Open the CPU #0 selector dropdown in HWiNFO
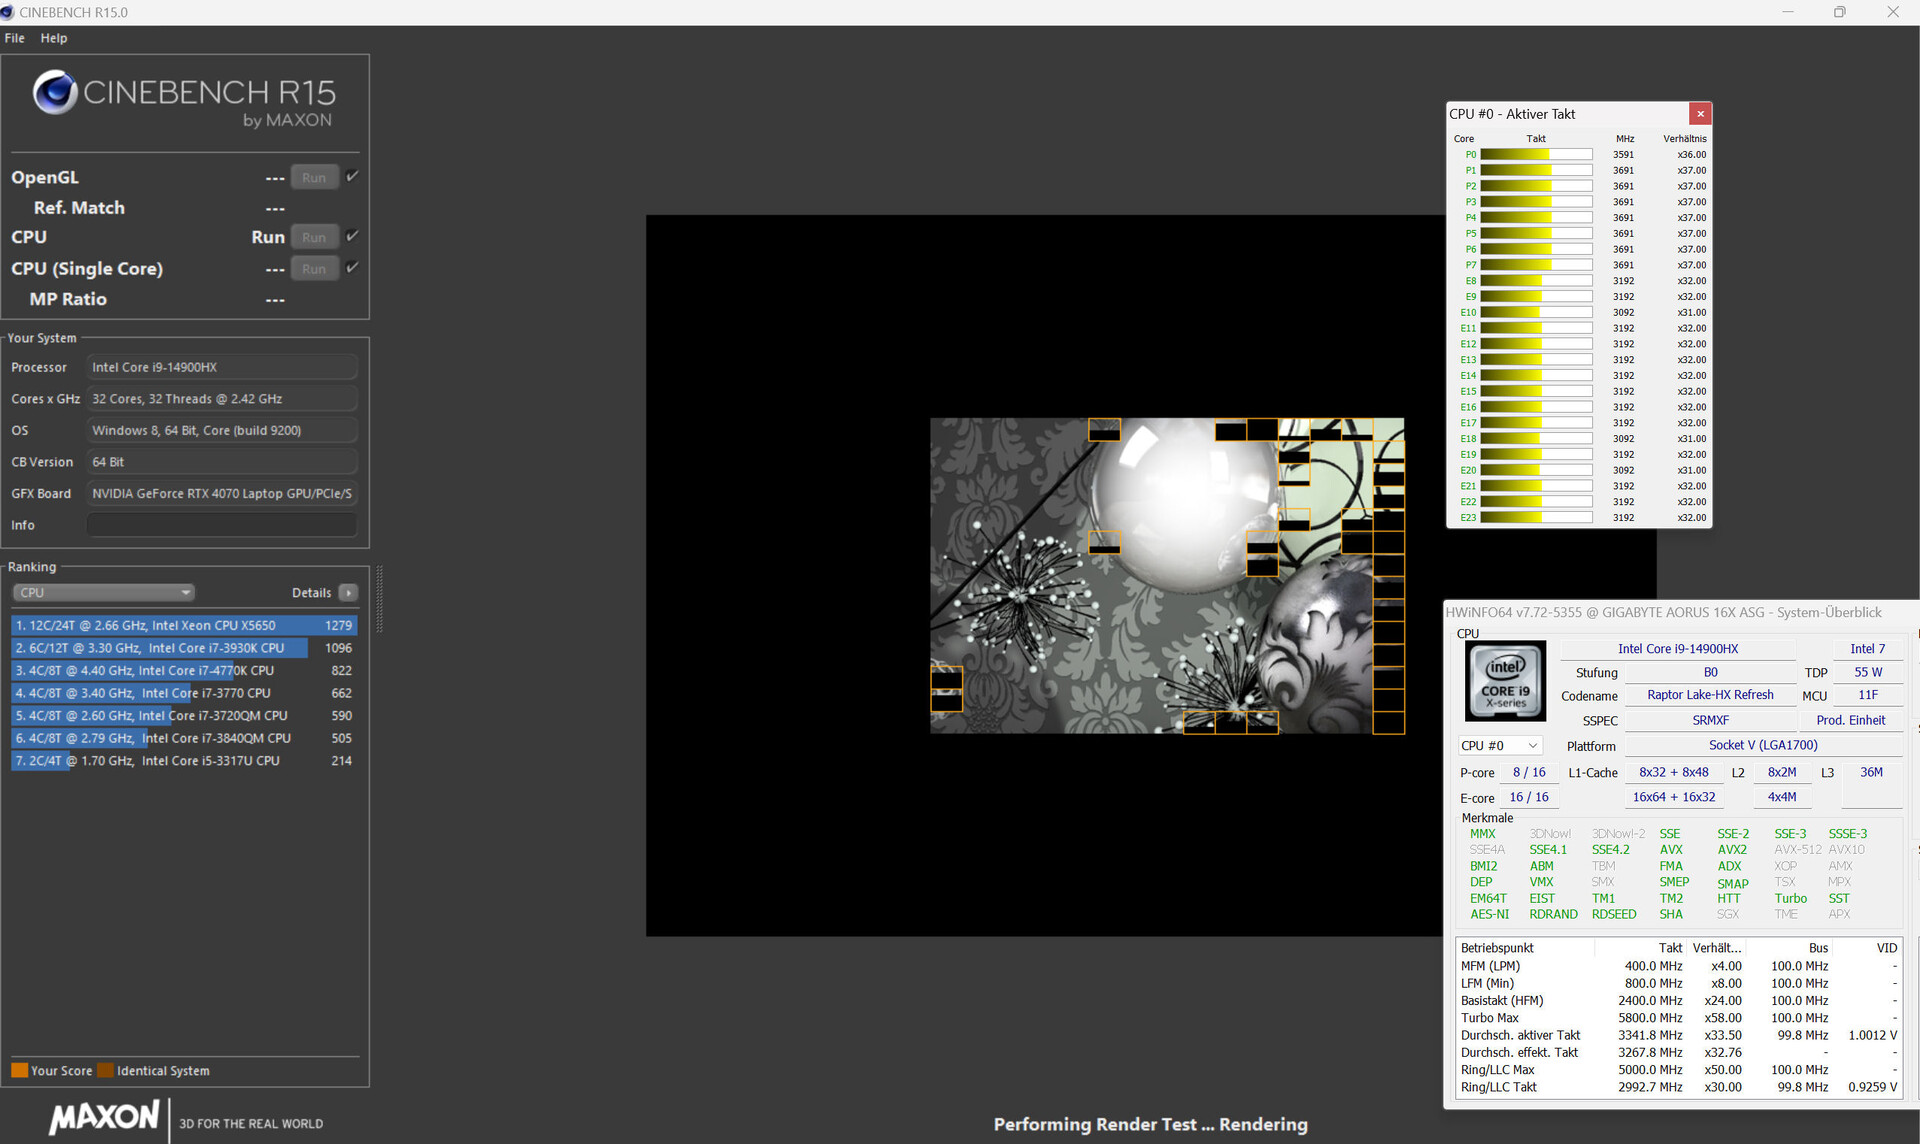The image size is (1920, 1144). 1499,746
